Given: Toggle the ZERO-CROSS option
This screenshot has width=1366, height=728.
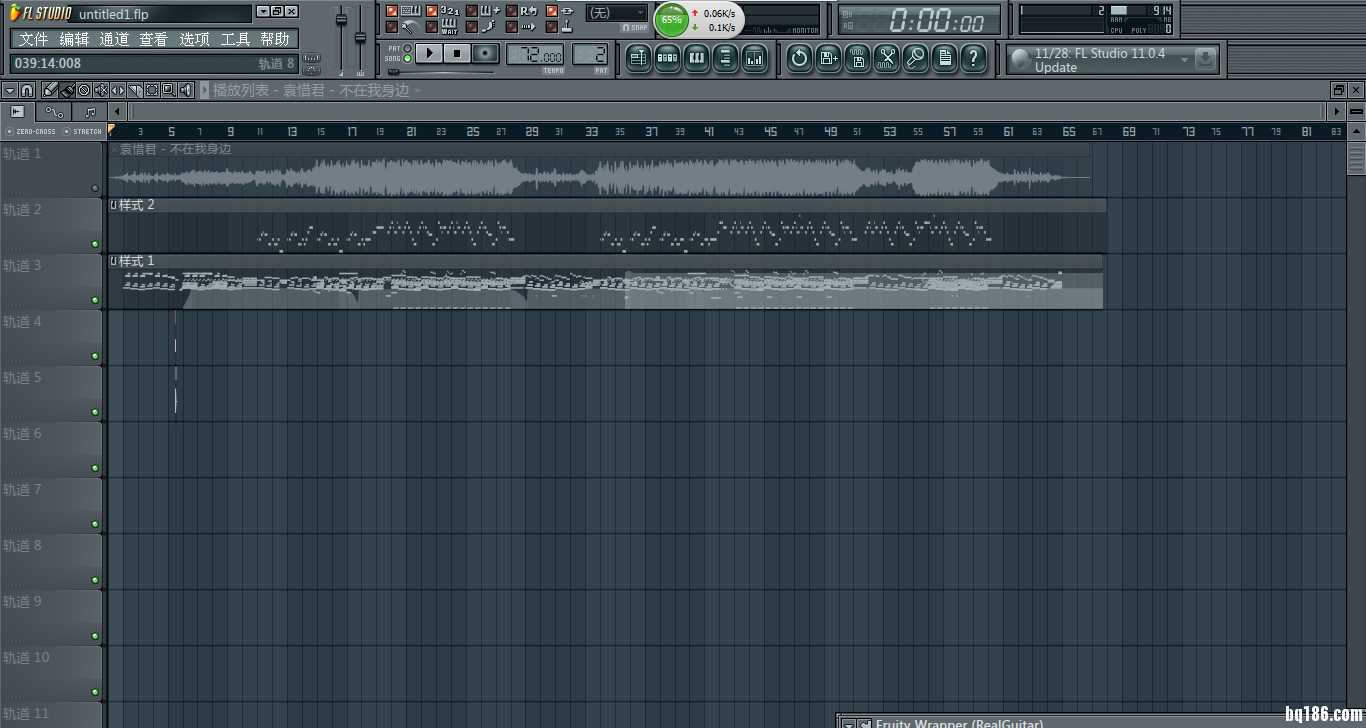Looking at the screenshot, I should click(x=31, y=131).
